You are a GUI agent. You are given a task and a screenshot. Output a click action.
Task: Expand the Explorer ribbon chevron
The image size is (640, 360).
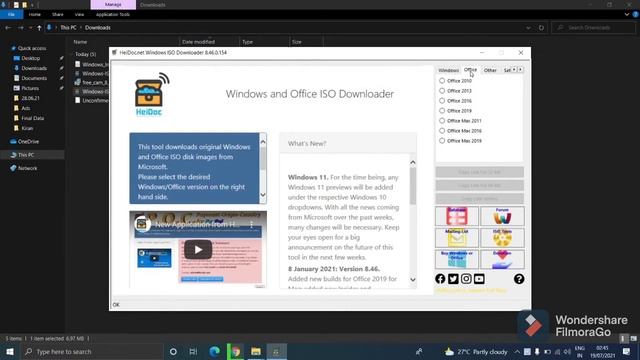point(627,14)
